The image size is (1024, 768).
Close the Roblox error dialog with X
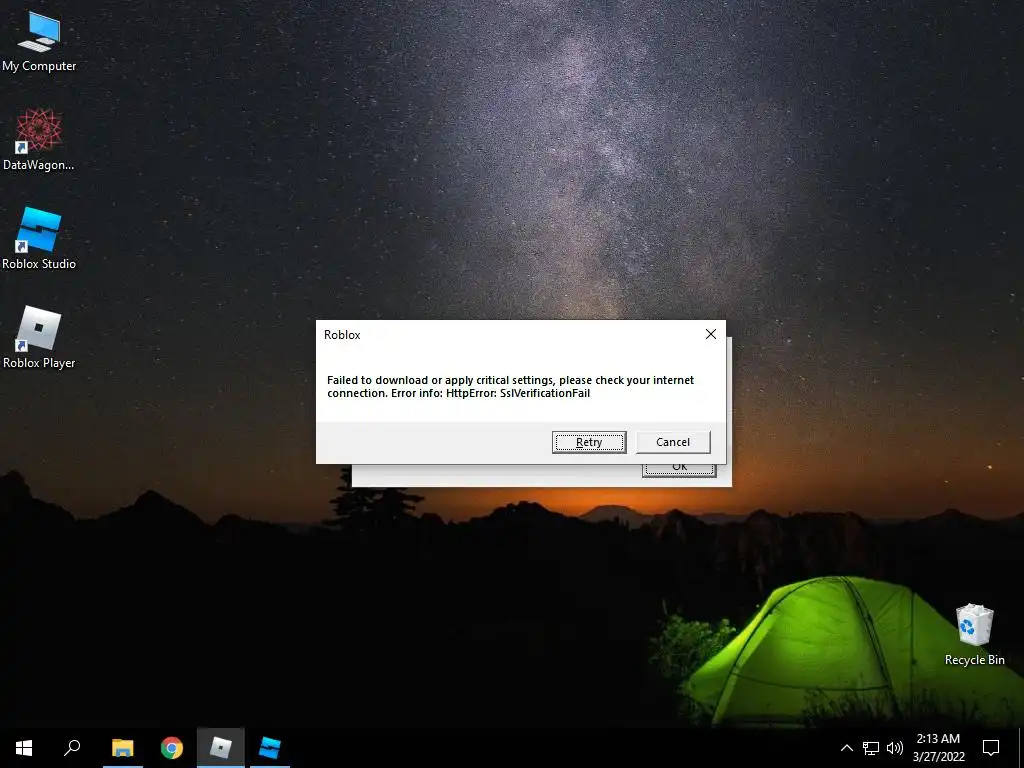711,334
